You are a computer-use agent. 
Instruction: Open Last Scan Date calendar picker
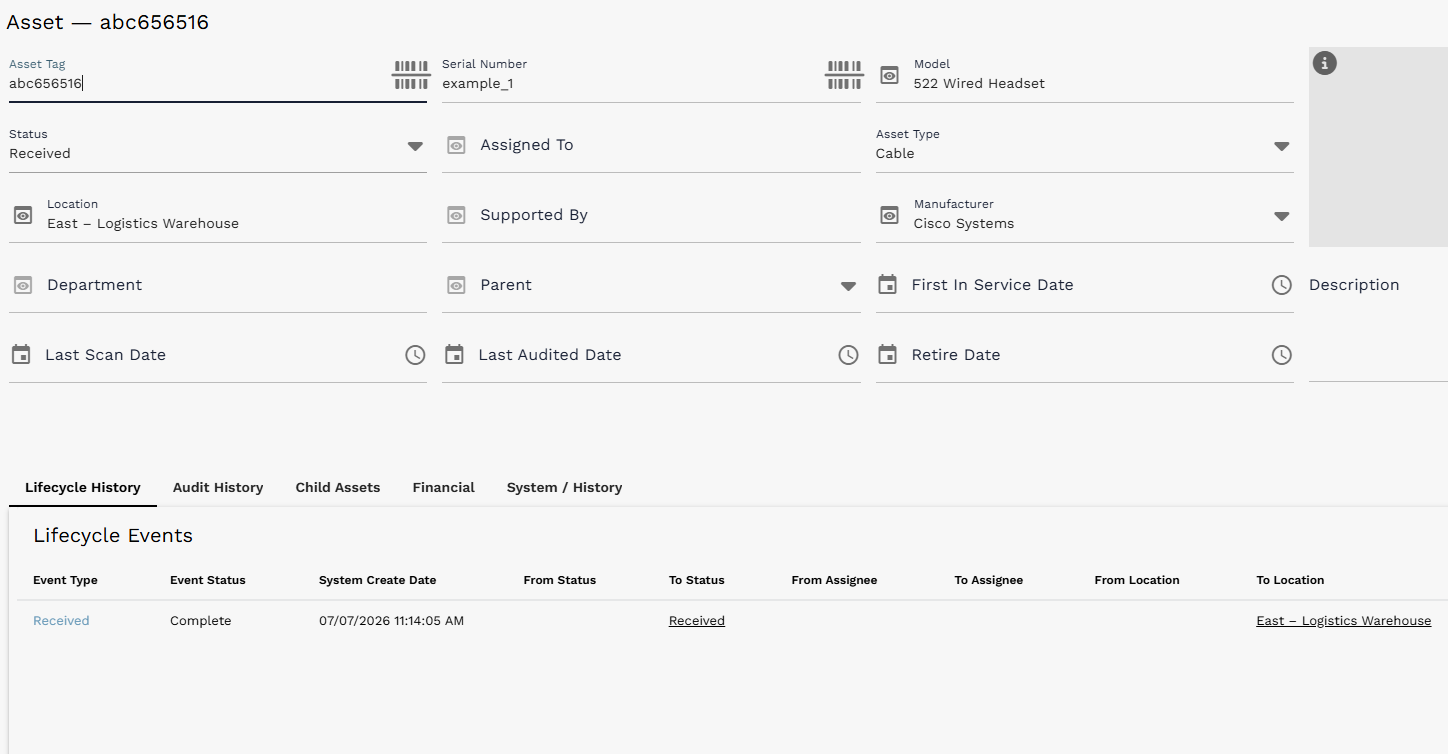[20, 355]
